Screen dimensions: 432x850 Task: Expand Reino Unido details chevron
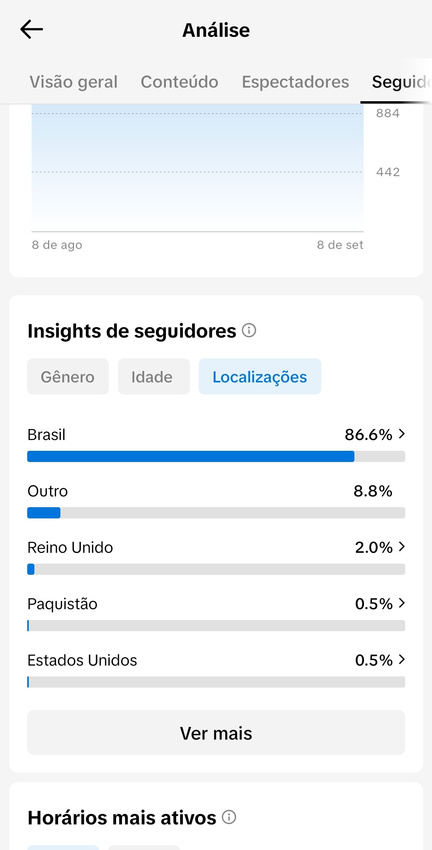point(402,547)
